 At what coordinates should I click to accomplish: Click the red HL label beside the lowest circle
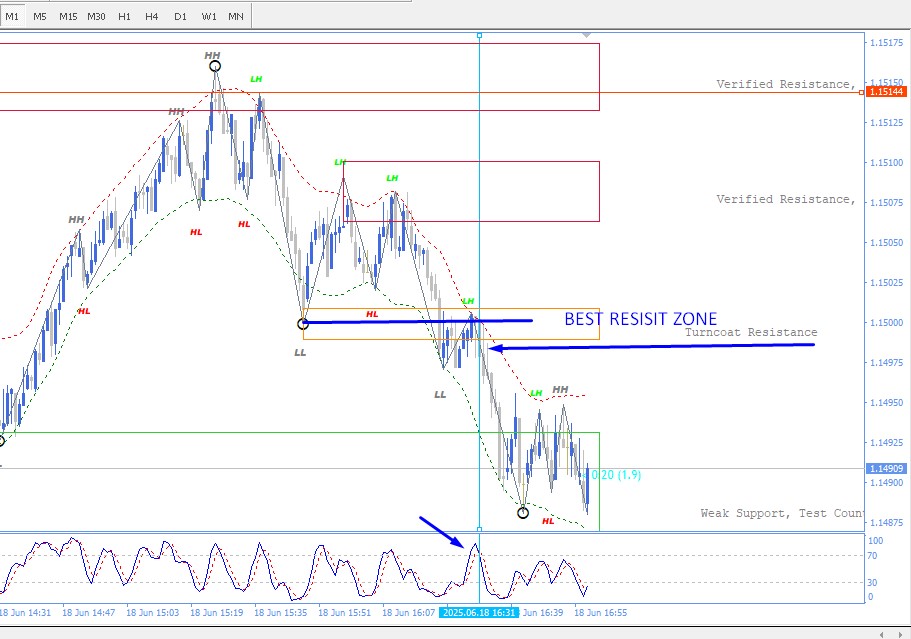click(x=548, y=521)
